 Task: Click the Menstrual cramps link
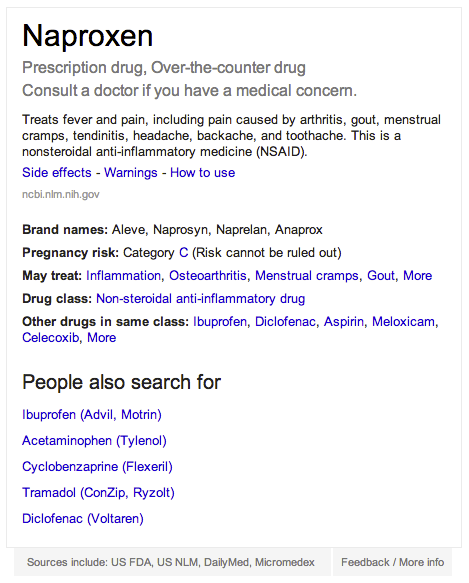(x=307, y=276)
